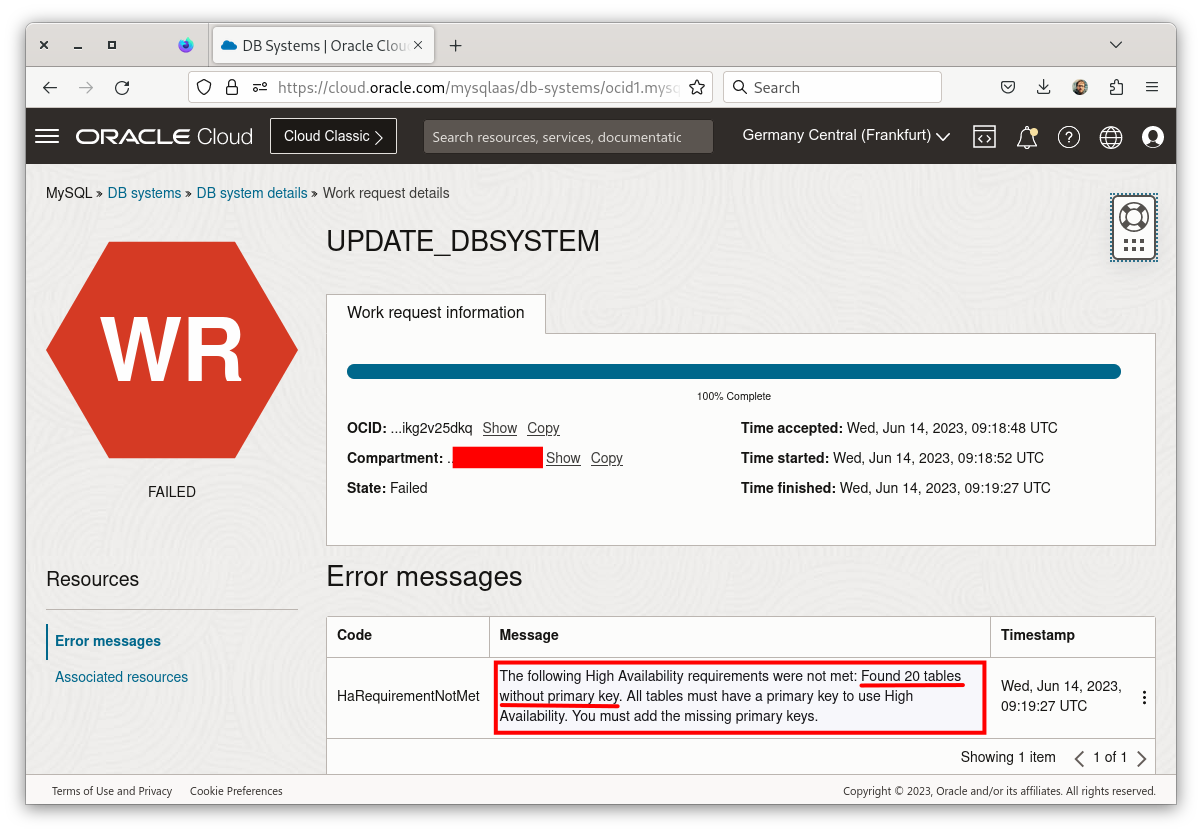The height and width of the screenshot is (833, 1202).
Task: Show the full OCID value
Action: pos(500,428)
